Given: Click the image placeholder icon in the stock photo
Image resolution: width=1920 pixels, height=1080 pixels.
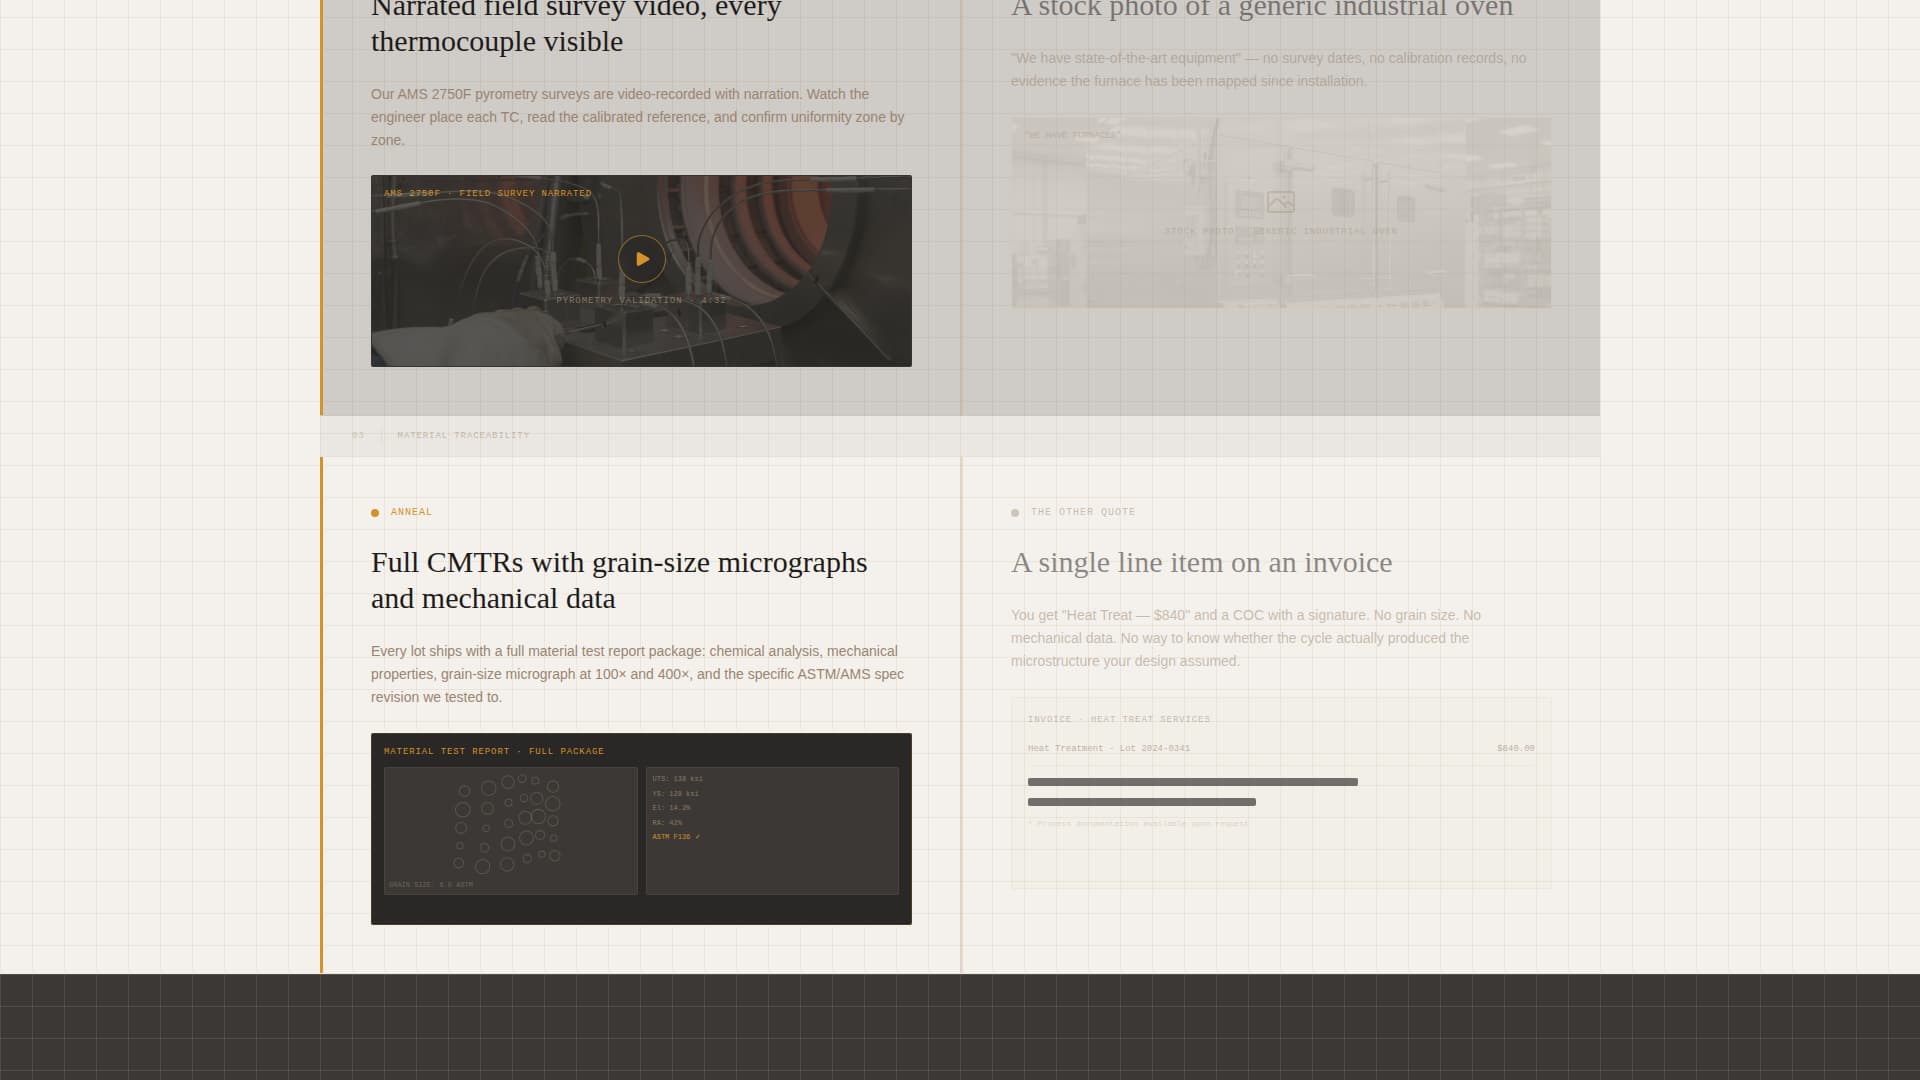Looking at the screenshot, I should click(1281, 201).
